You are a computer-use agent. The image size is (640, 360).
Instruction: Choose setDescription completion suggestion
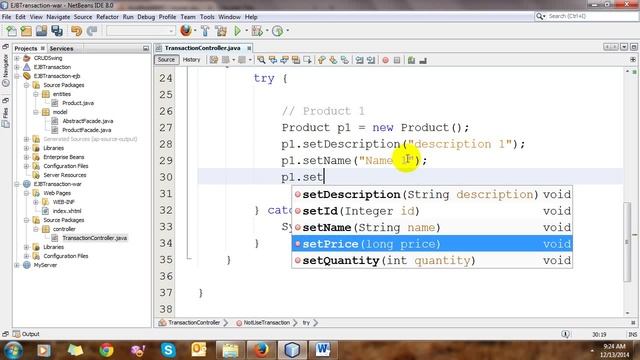tap(432, 194)
